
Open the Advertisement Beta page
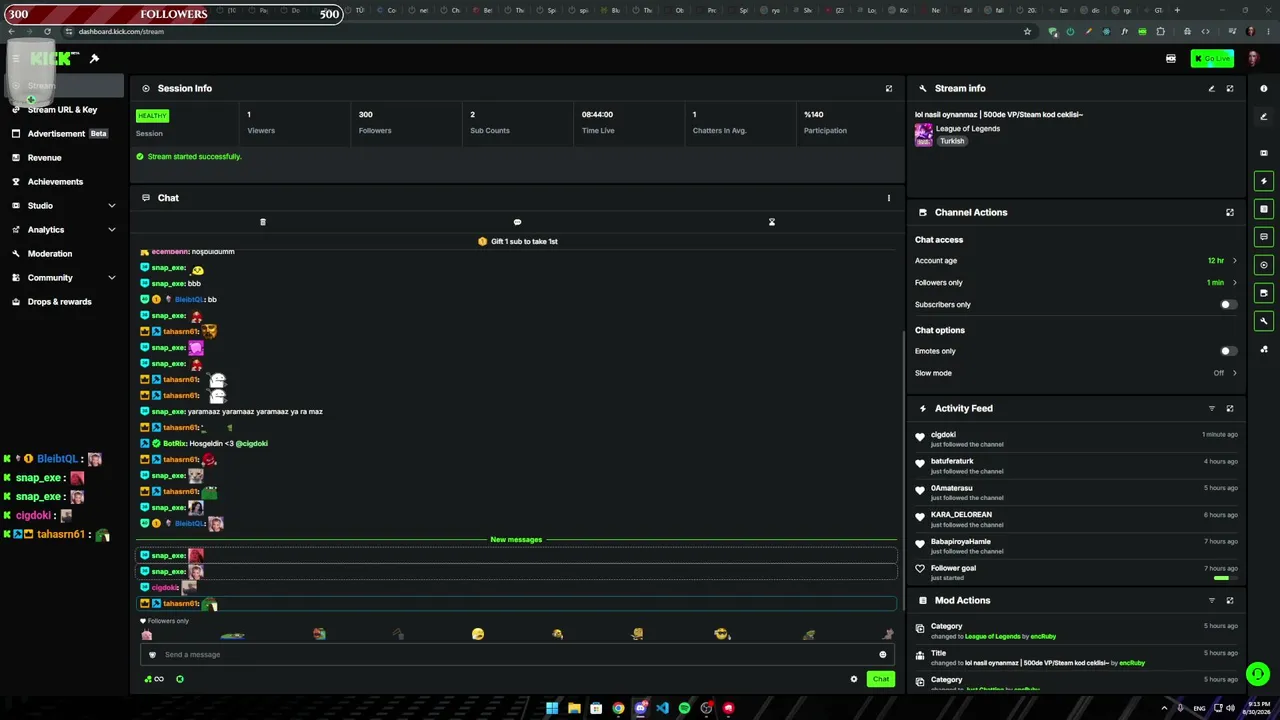click(x=64, y=134)
